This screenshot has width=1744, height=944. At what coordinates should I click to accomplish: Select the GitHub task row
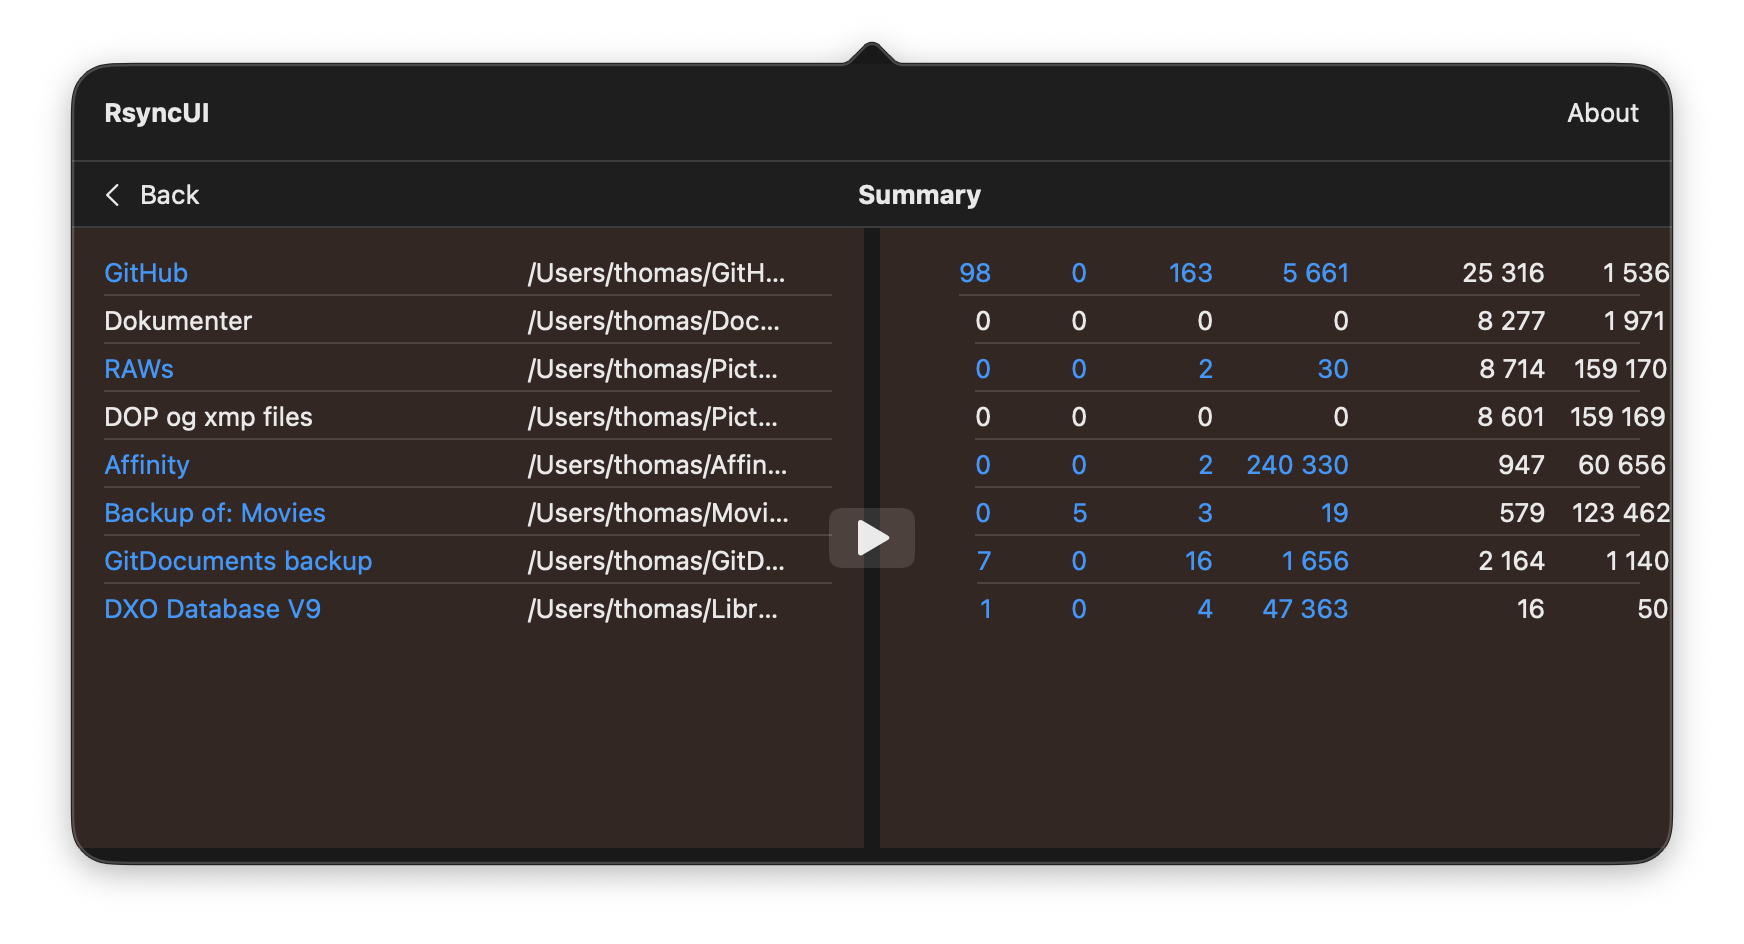pyautogui.click(x=146, y=273)
